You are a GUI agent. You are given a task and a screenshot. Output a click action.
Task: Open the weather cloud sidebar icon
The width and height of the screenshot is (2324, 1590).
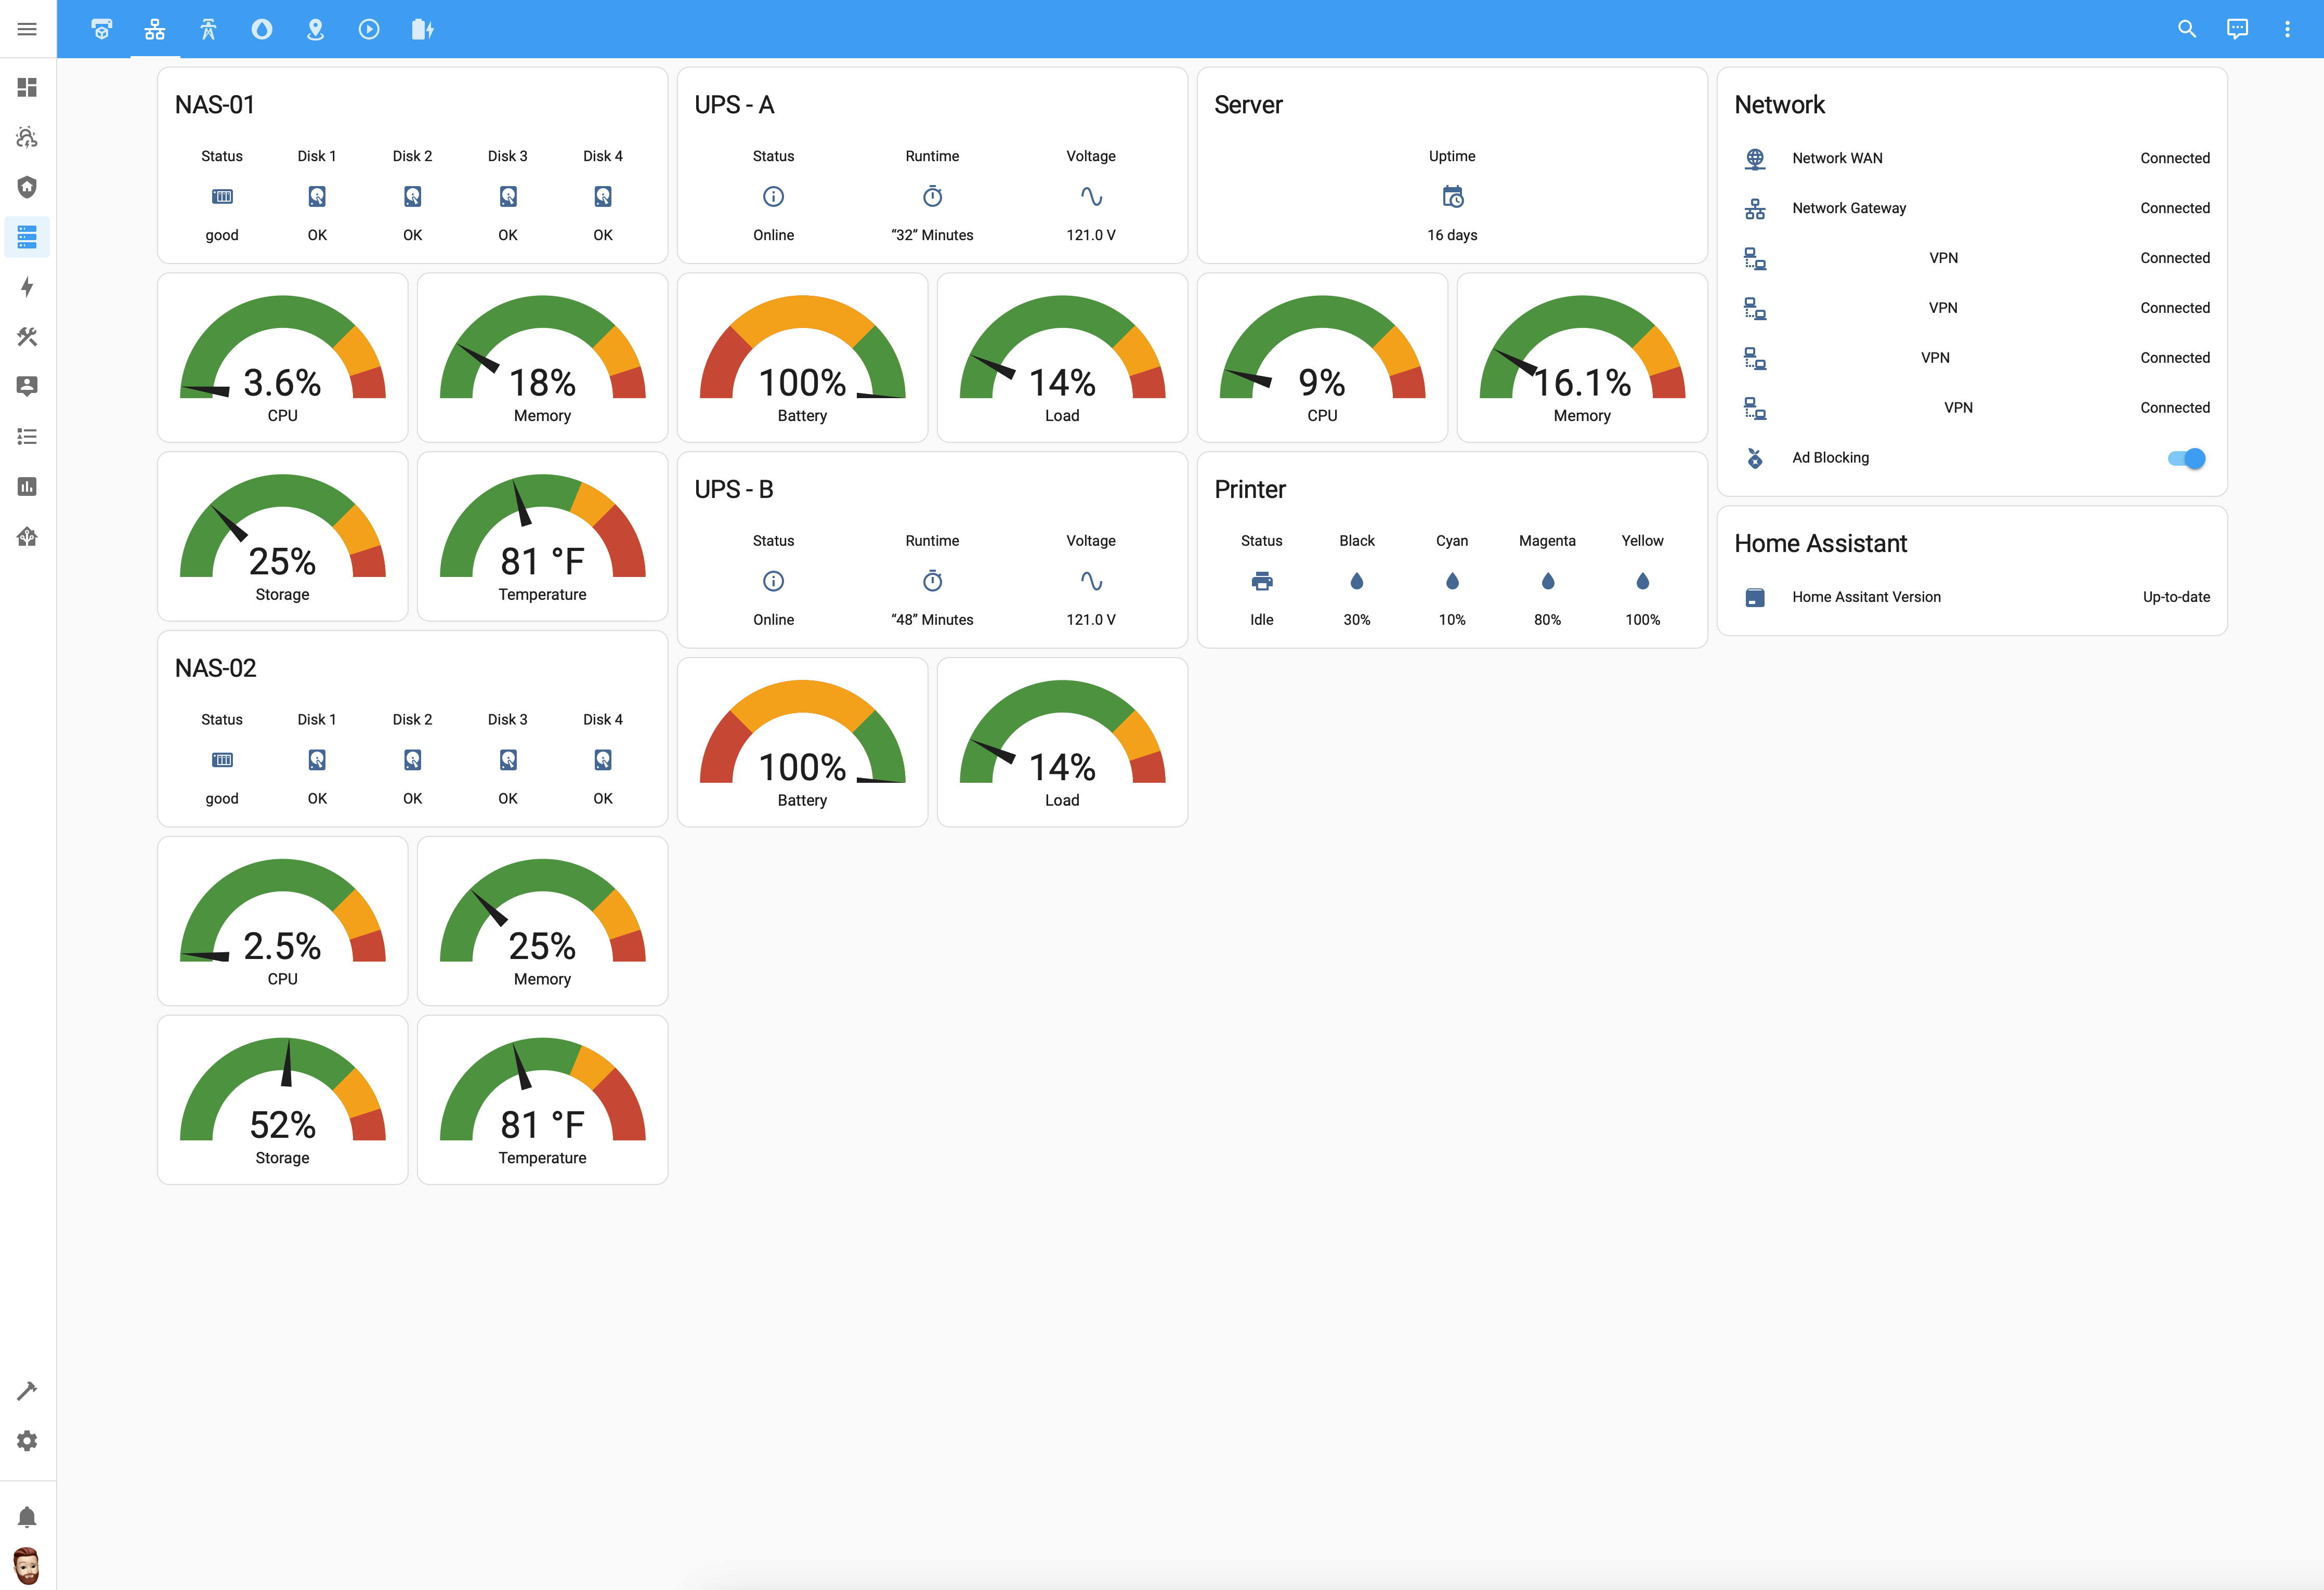(27, 137)
